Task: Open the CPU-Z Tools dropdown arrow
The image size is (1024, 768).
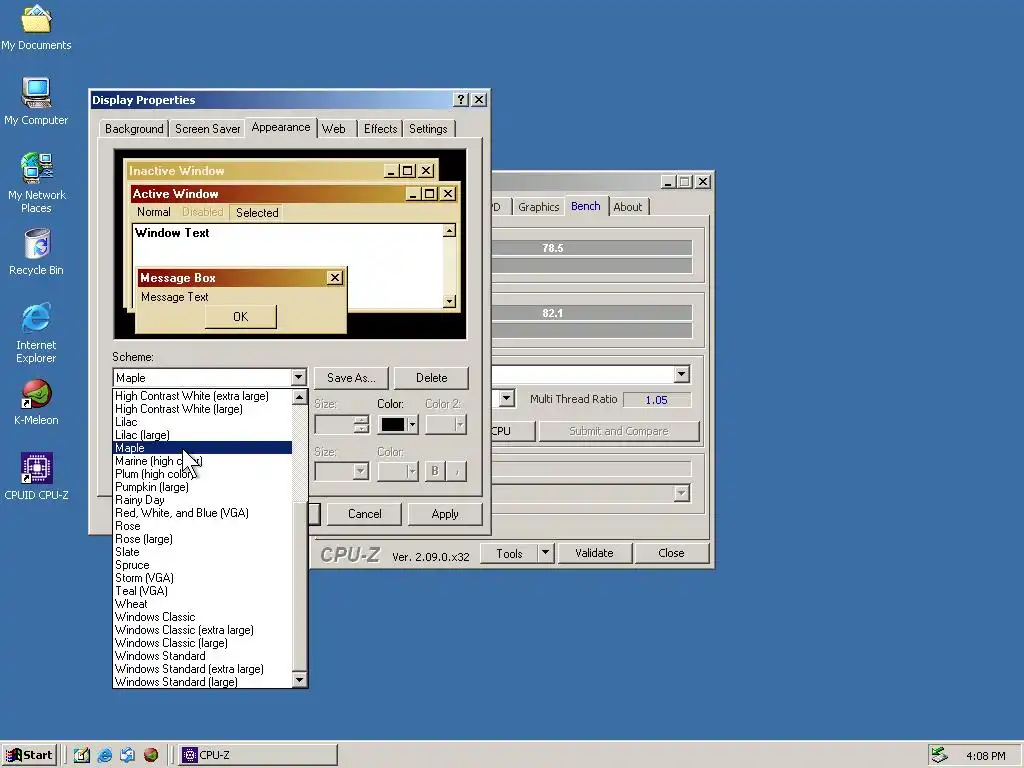Action: [545, 553]
